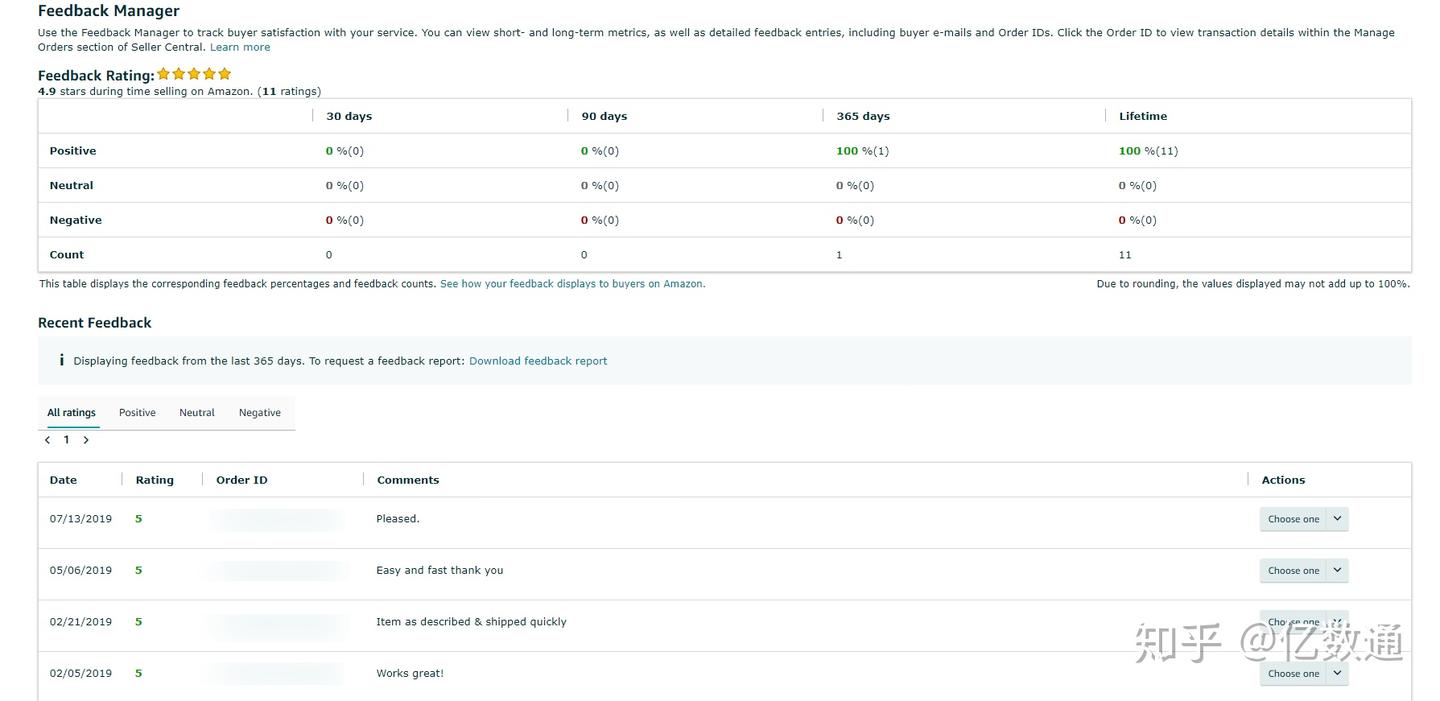
Task: Click the next page arrow in pagination
Action: [x=86, y=440]
